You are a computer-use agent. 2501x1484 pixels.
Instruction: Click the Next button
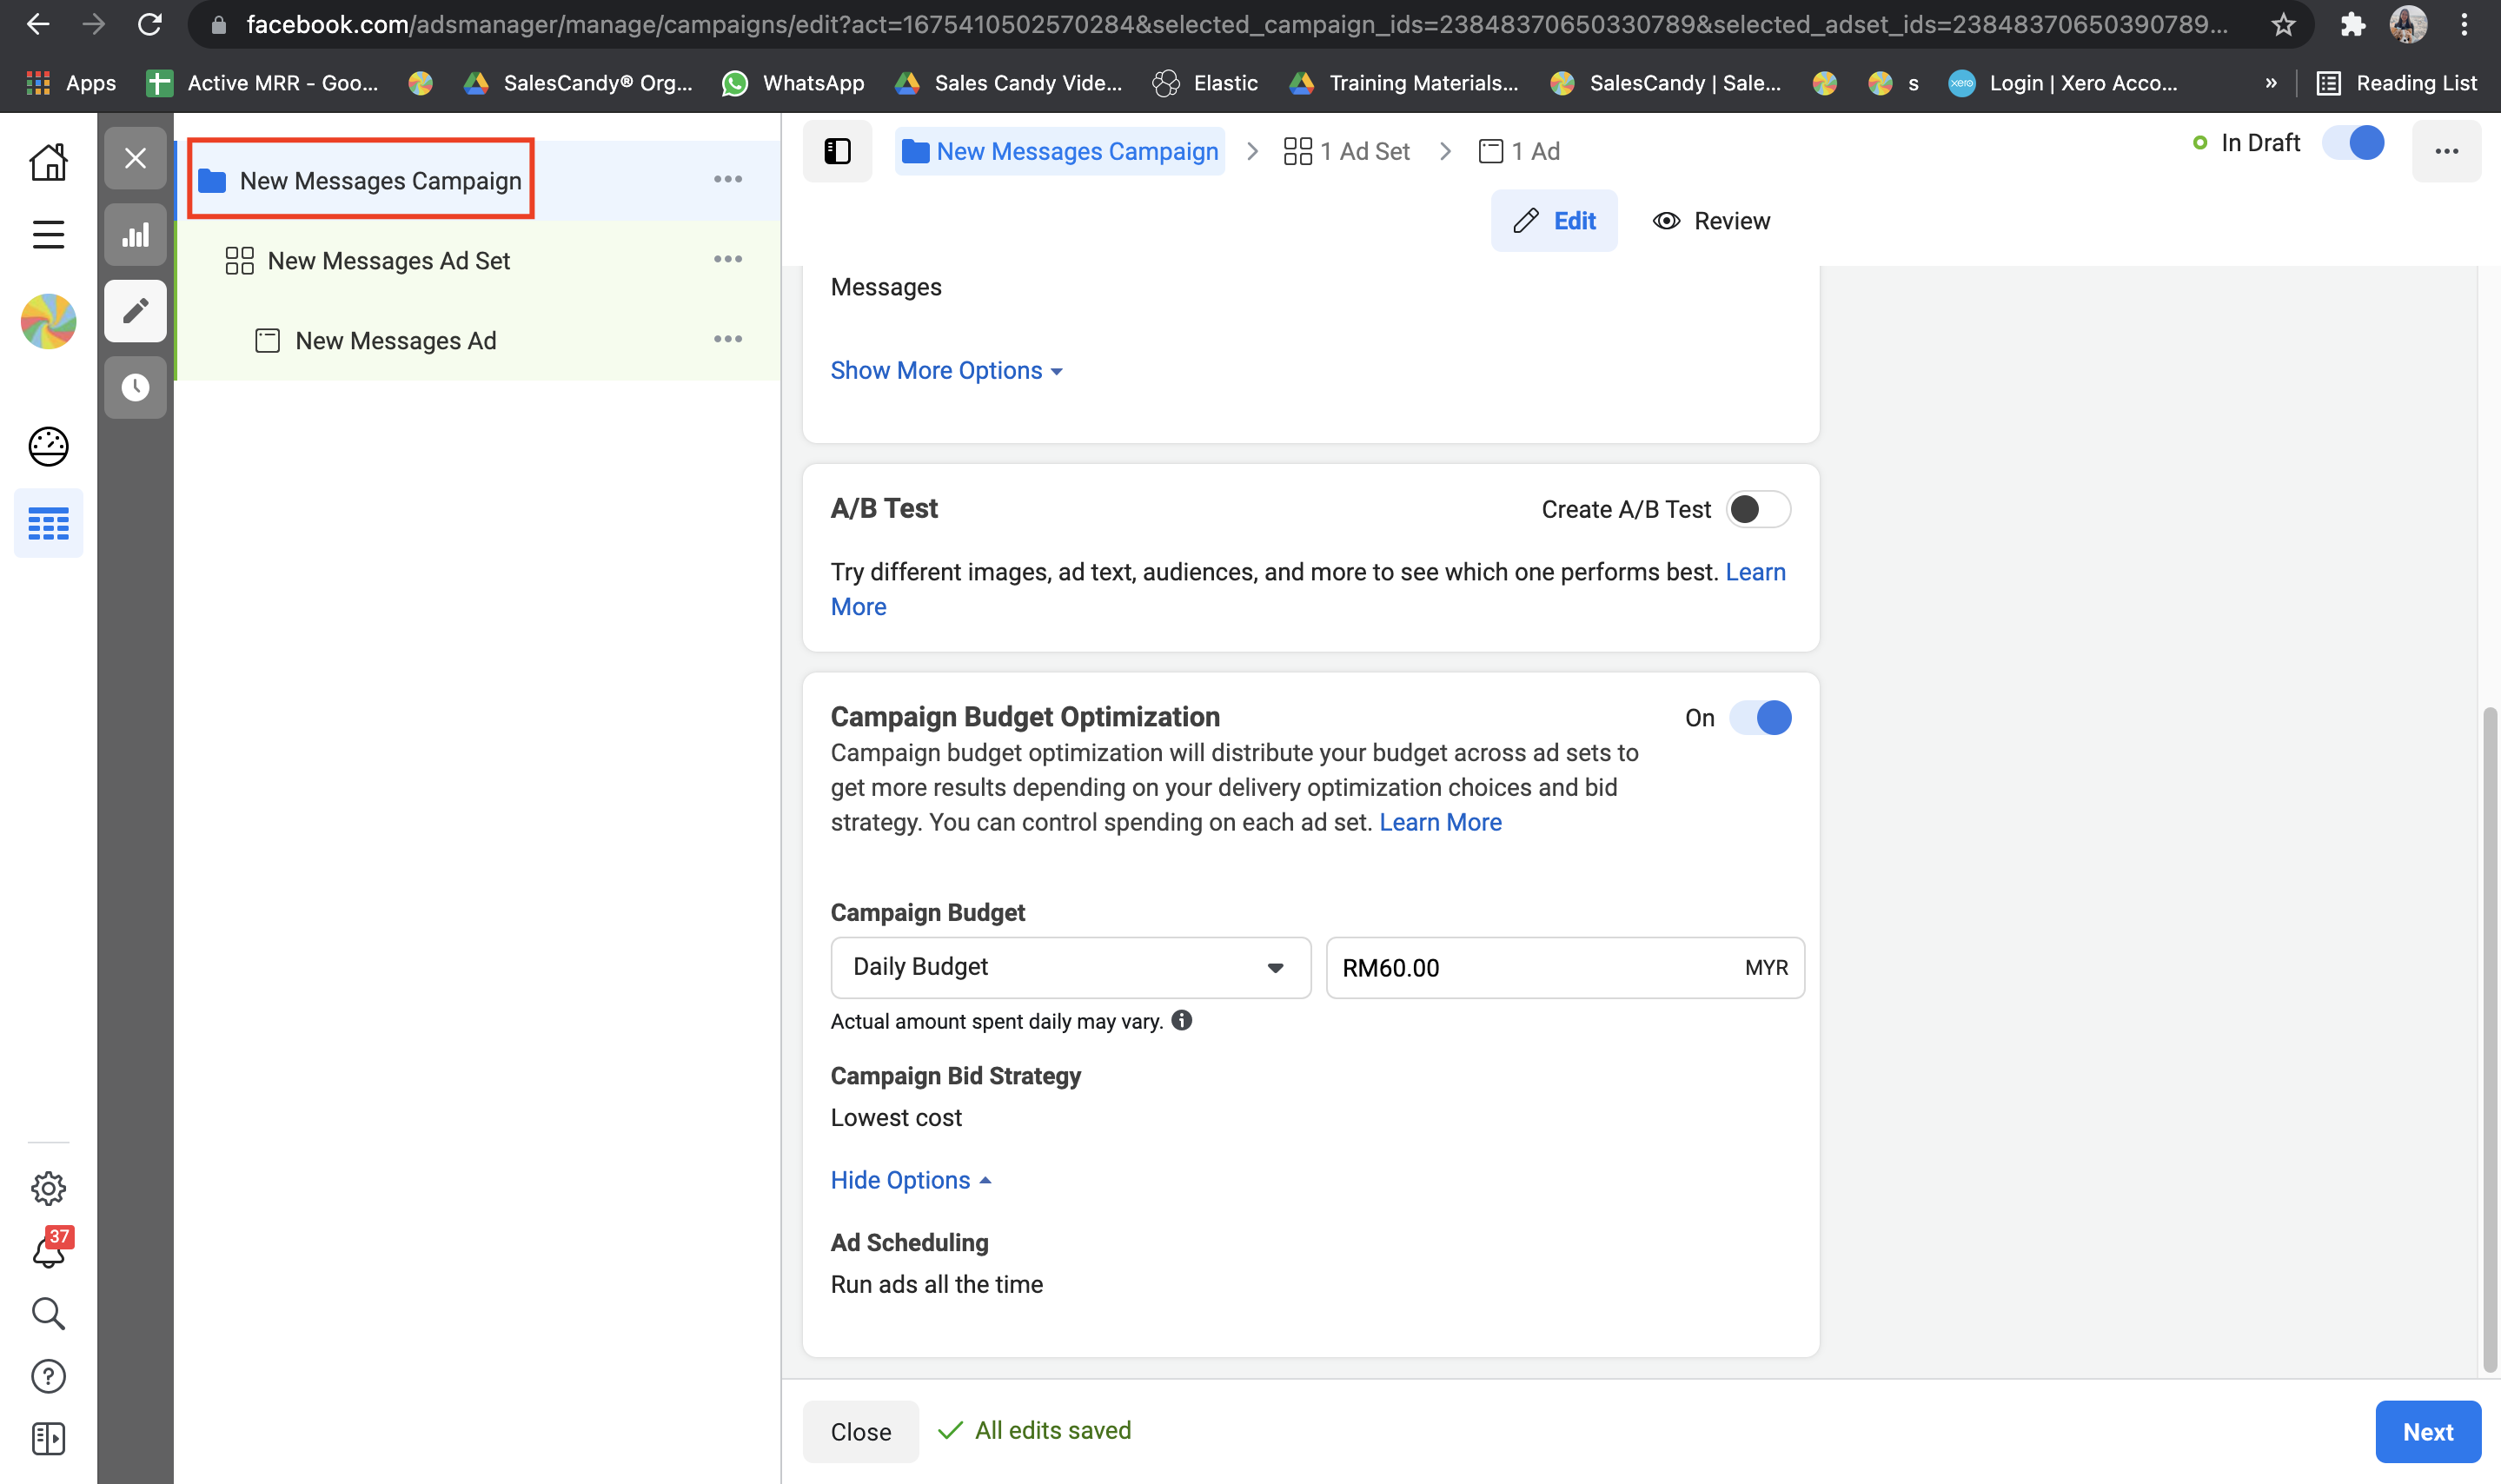(2427, 1432)
